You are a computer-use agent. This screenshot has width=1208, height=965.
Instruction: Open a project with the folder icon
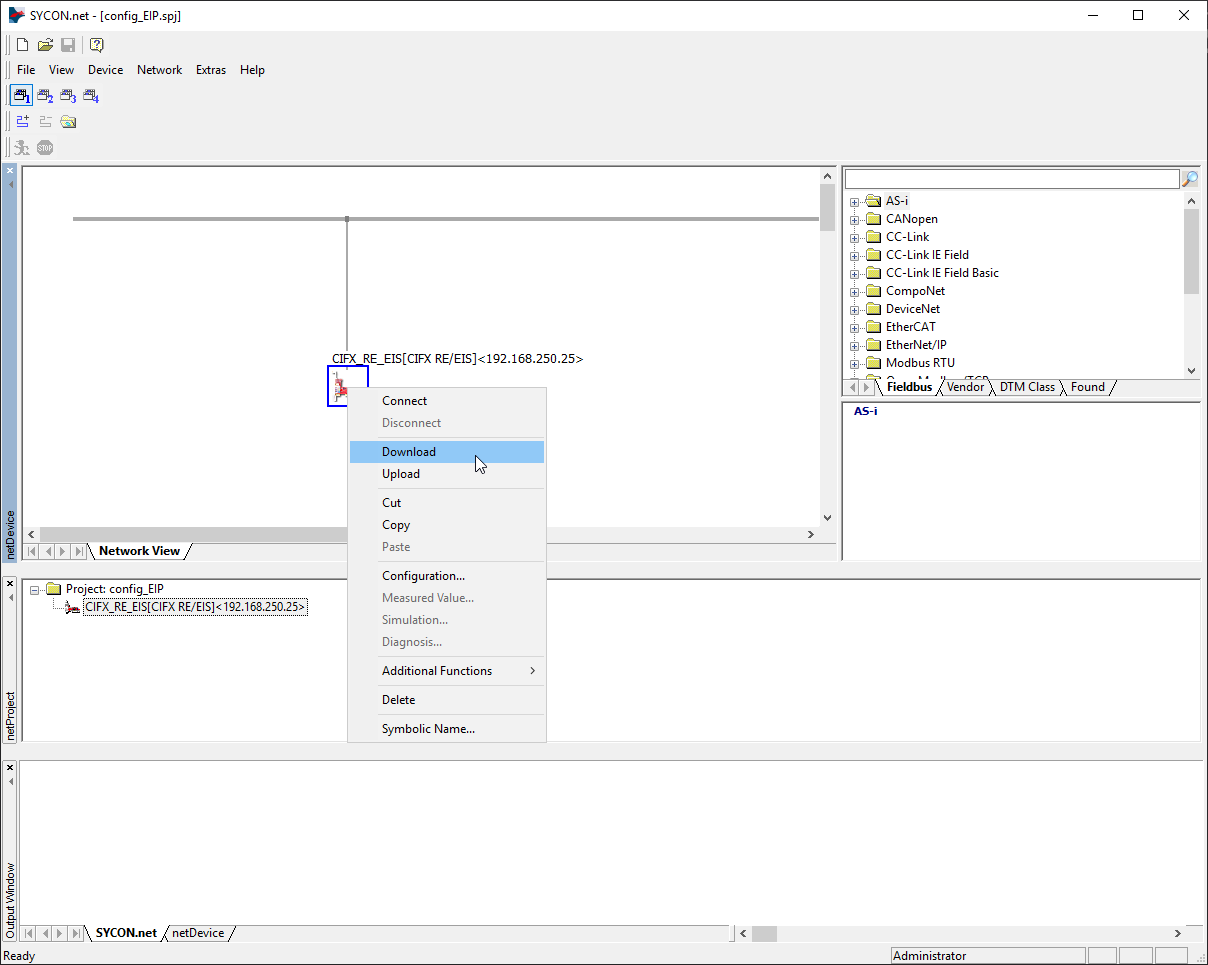[x=45, y=45]
